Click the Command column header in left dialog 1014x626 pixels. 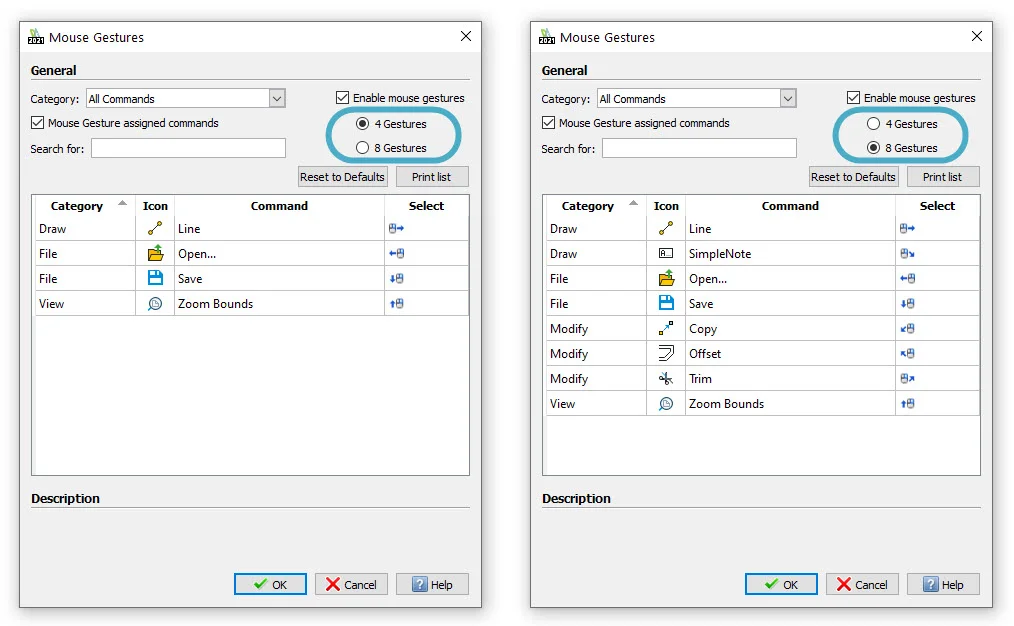tap(279, 206)
